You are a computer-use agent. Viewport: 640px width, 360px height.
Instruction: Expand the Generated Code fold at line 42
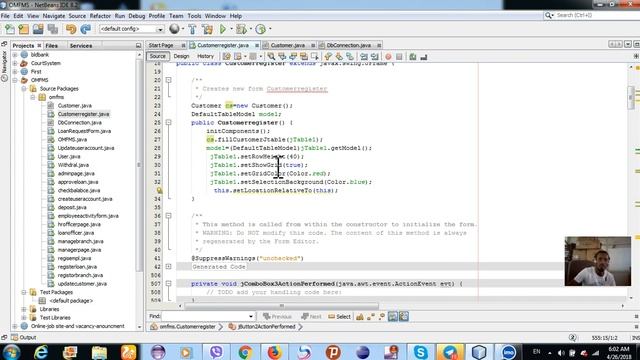click(168, 267)
